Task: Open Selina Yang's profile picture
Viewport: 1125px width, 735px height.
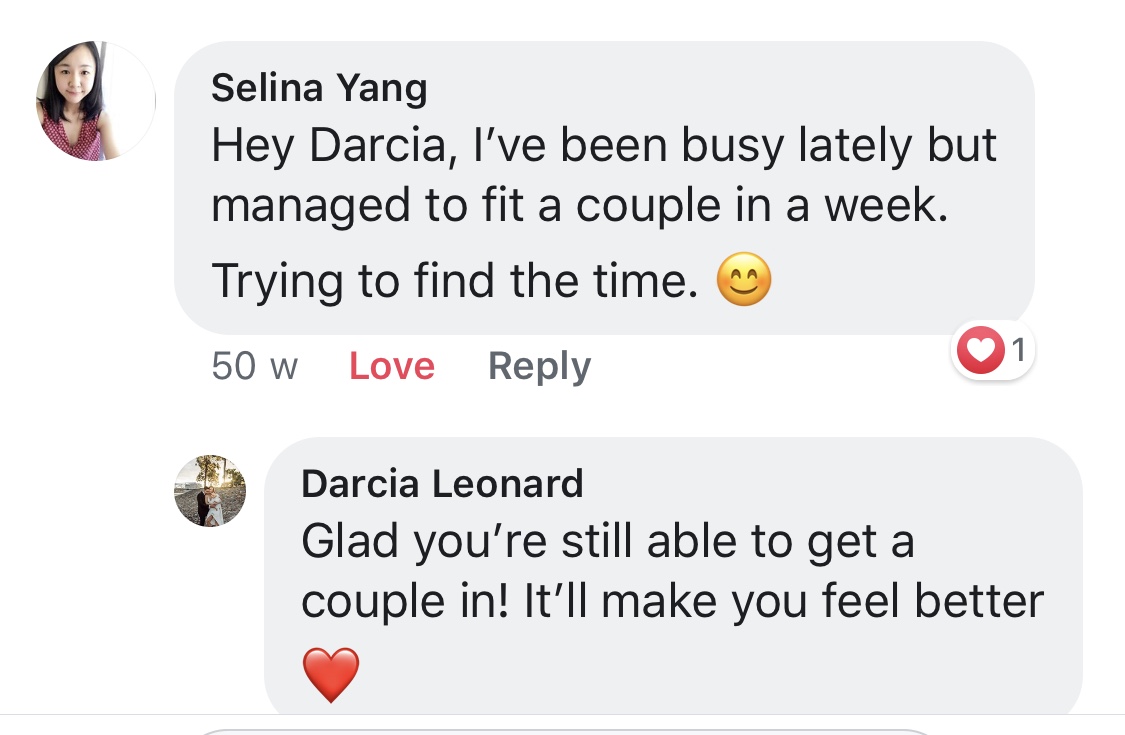Action: [x=96, y=101]
